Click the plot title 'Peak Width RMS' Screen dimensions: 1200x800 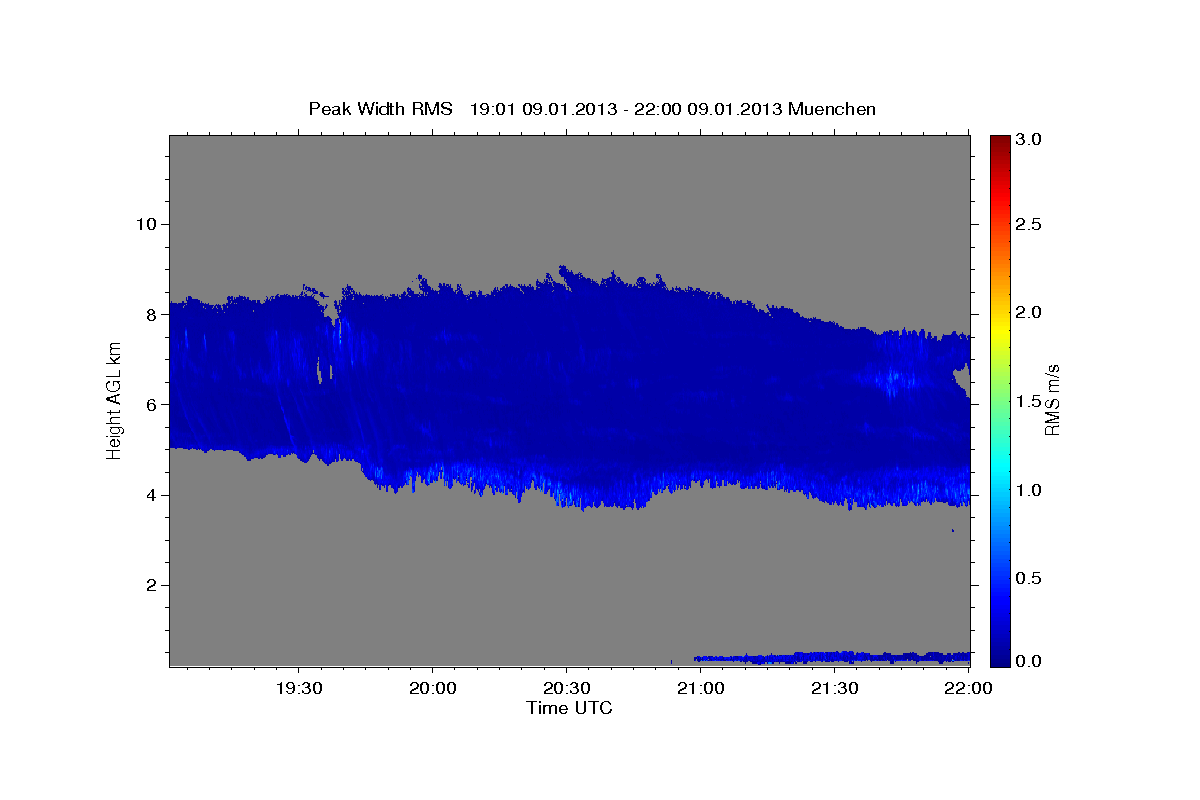tap(380, 108)
